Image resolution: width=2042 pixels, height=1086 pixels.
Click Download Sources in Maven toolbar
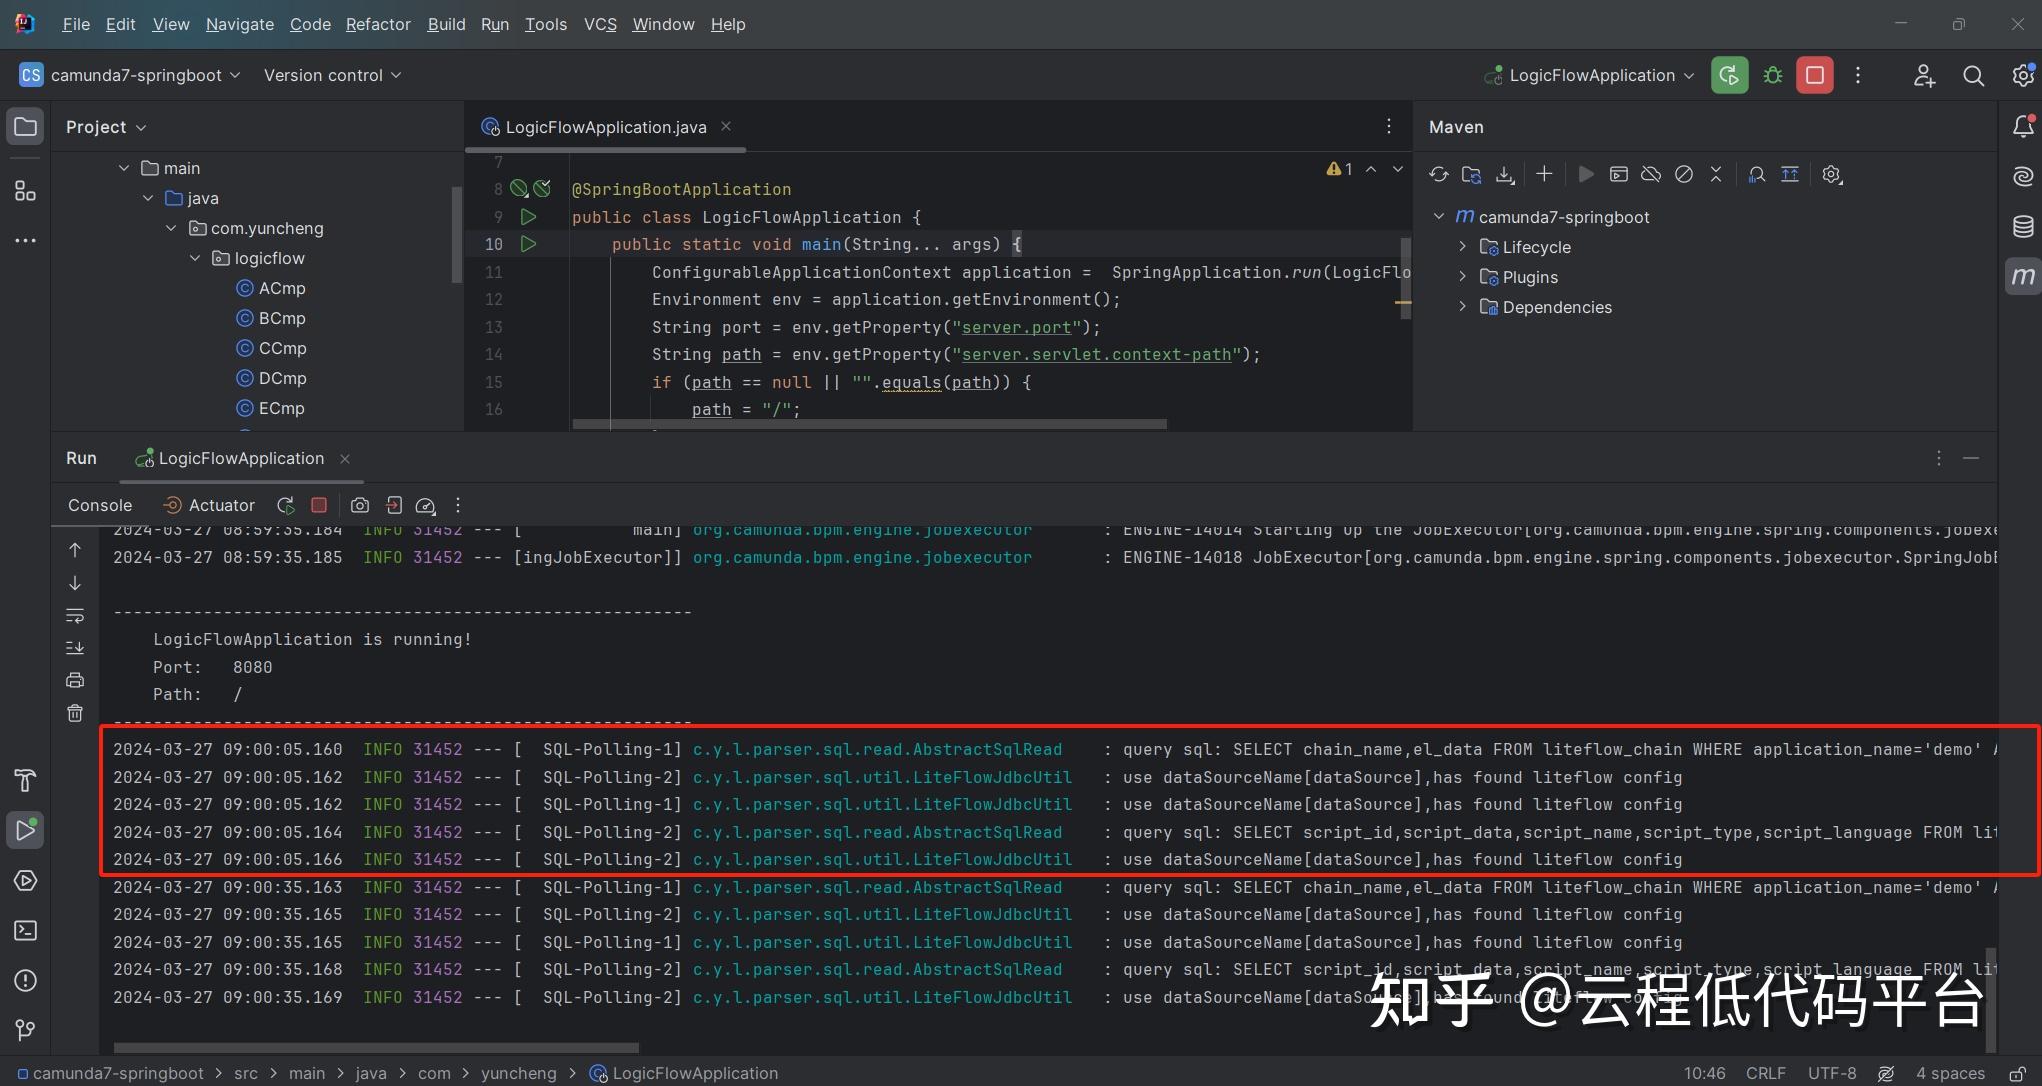pos(1504,174)
